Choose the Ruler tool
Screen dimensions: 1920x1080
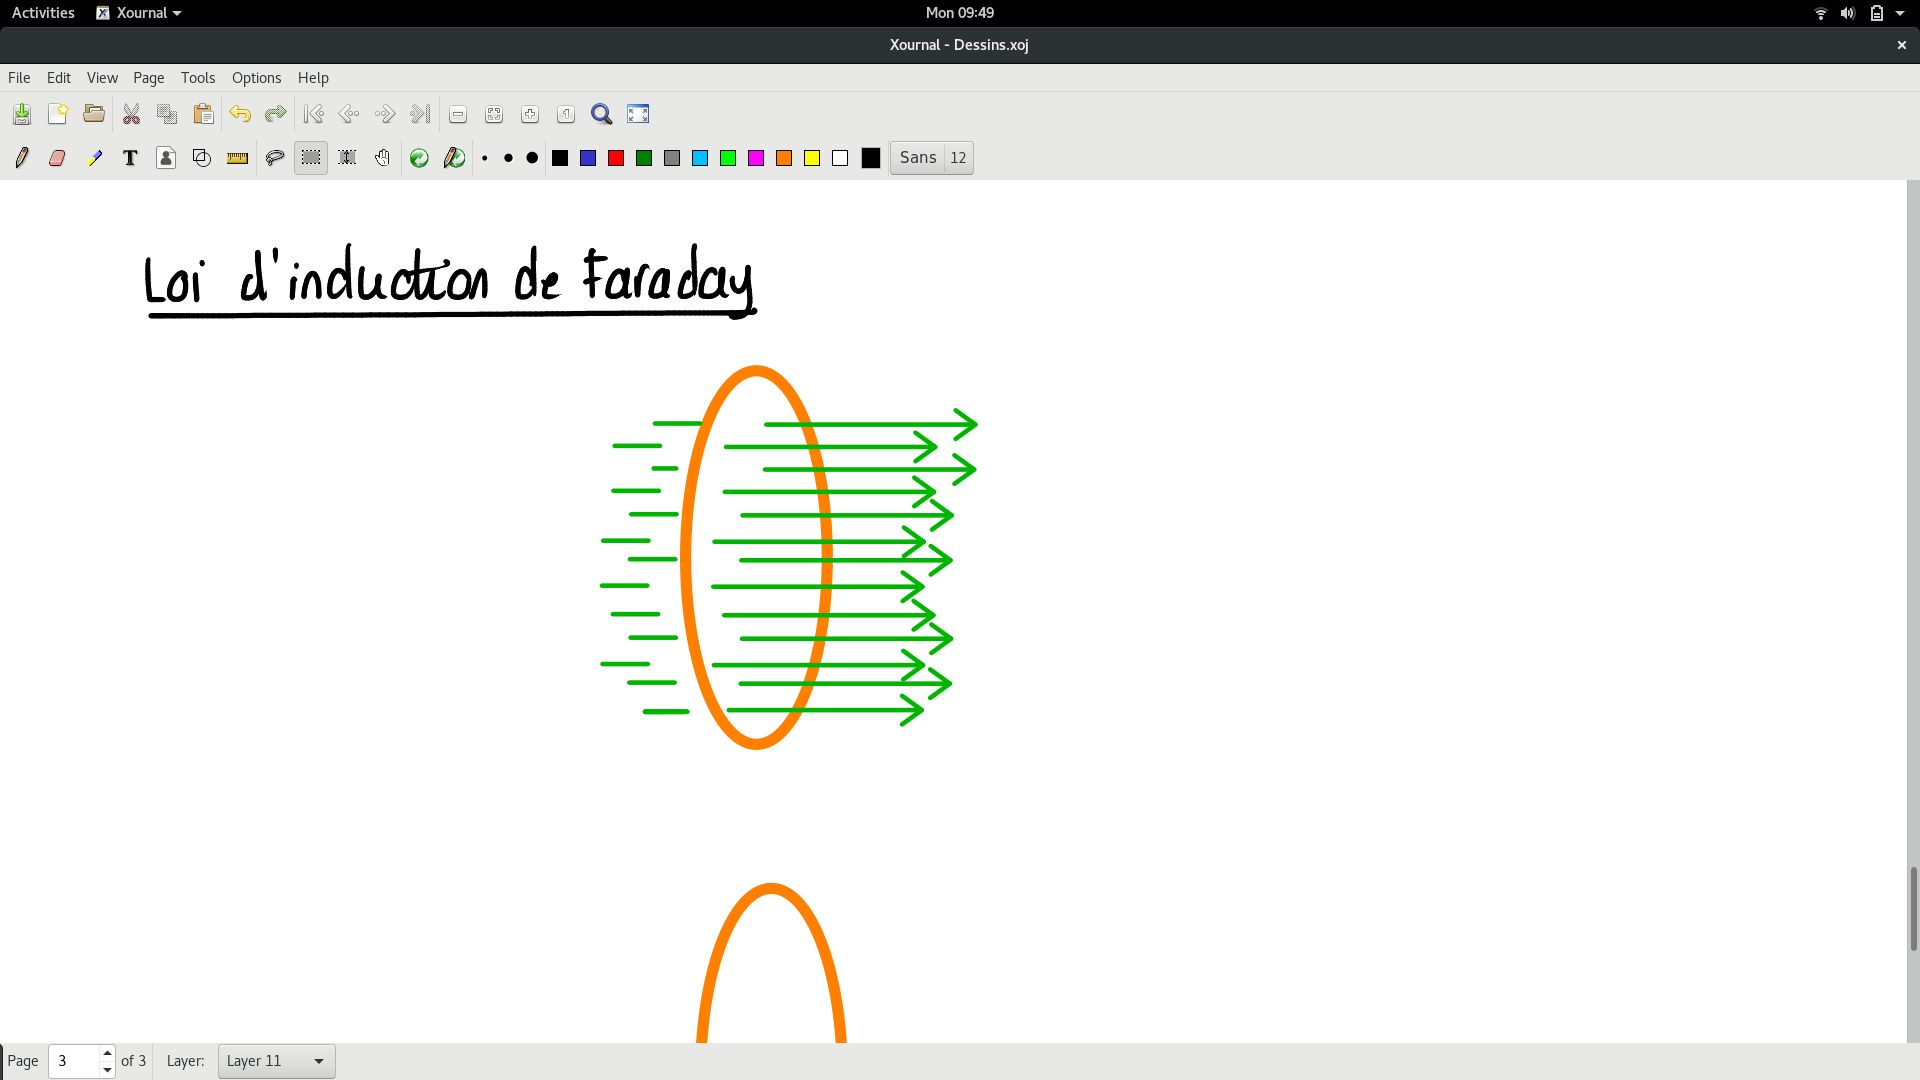237,158
